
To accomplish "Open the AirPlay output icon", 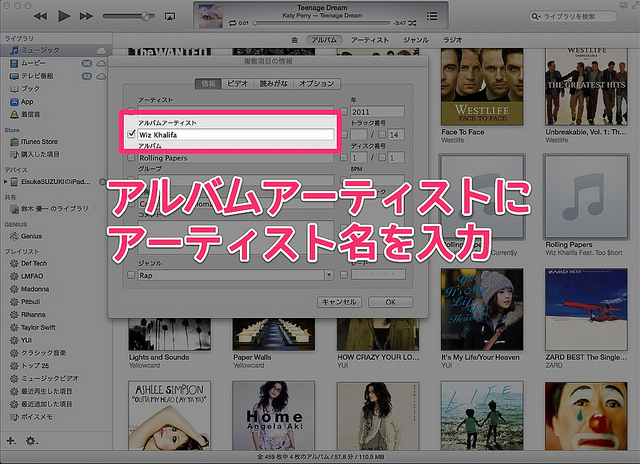I will [x=170, y=16].
